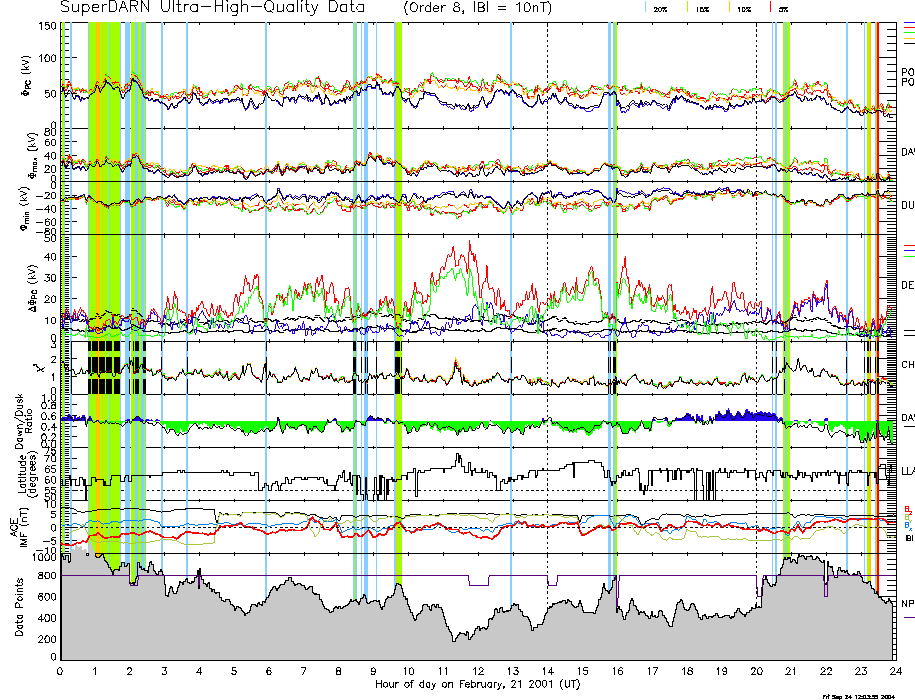Click the "Hour of day on February, 21 2001 (UT)" caption
The image size is (915, 700).
(x=477, y=684)
